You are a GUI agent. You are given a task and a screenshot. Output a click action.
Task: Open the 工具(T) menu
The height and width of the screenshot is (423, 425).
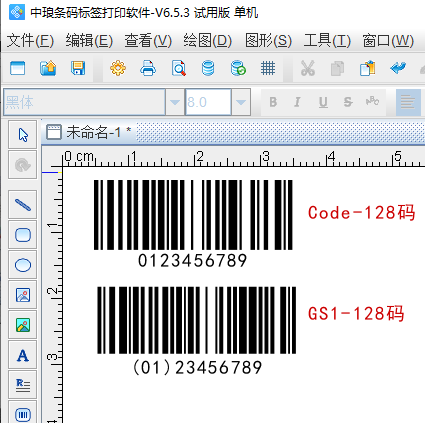[327, 41]
